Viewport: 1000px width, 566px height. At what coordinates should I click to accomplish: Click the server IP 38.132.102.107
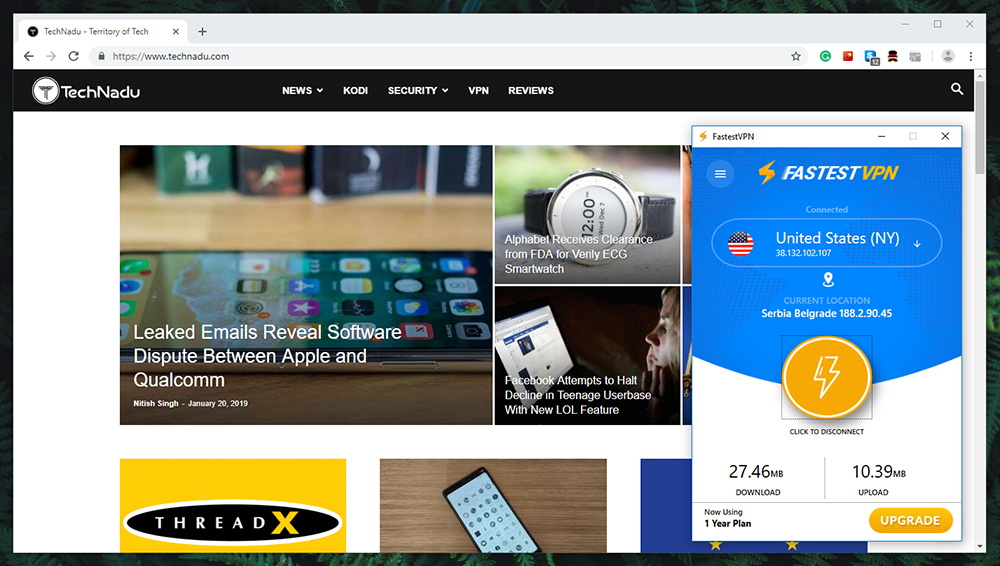pyautogui.click(x=803, y=253)
